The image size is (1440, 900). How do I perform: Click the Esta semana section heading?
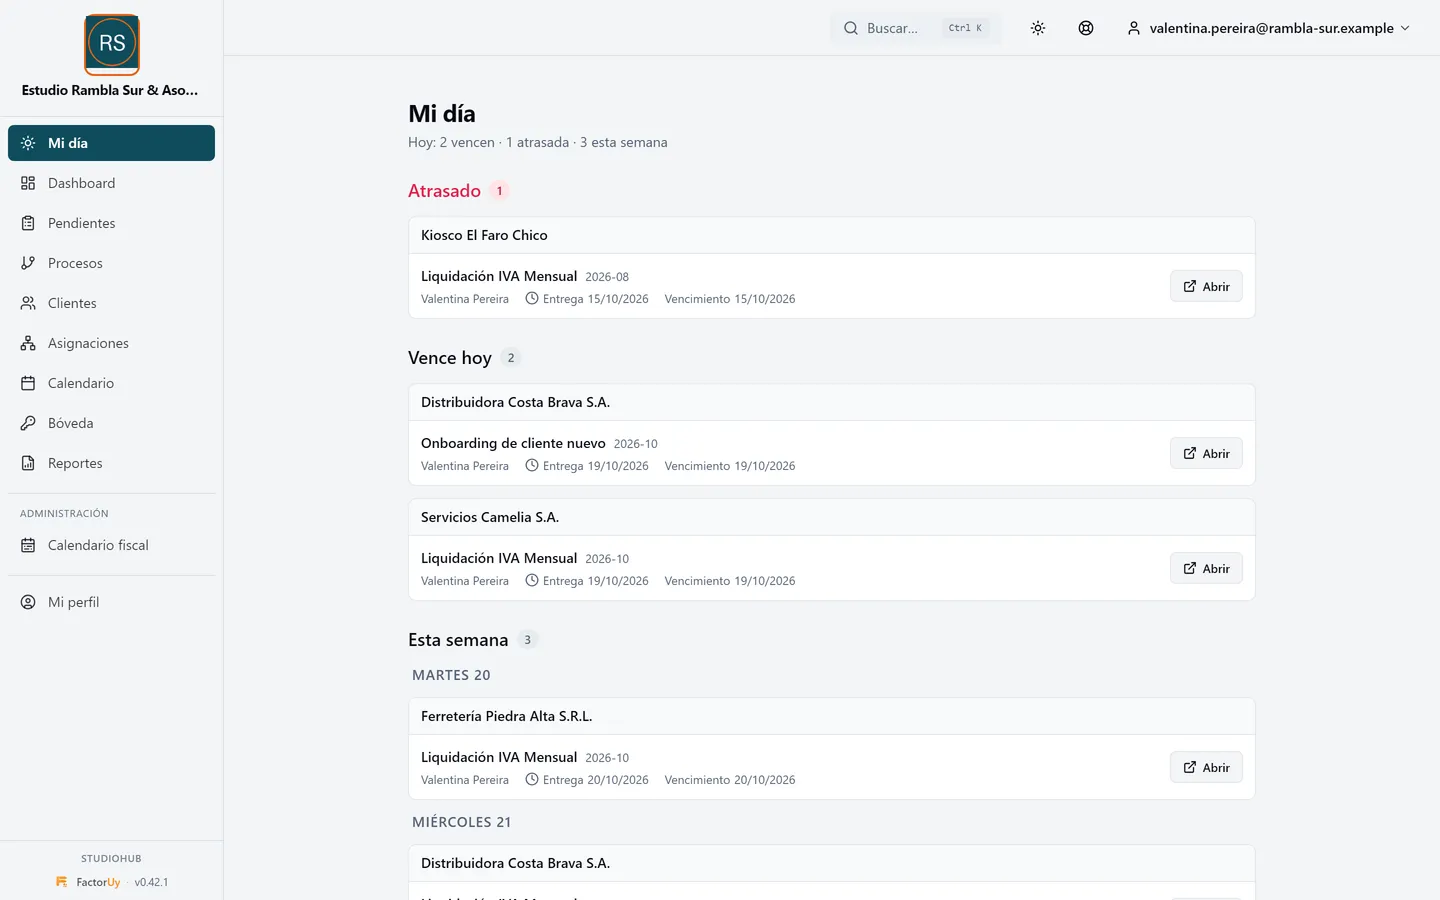(458, 640)
